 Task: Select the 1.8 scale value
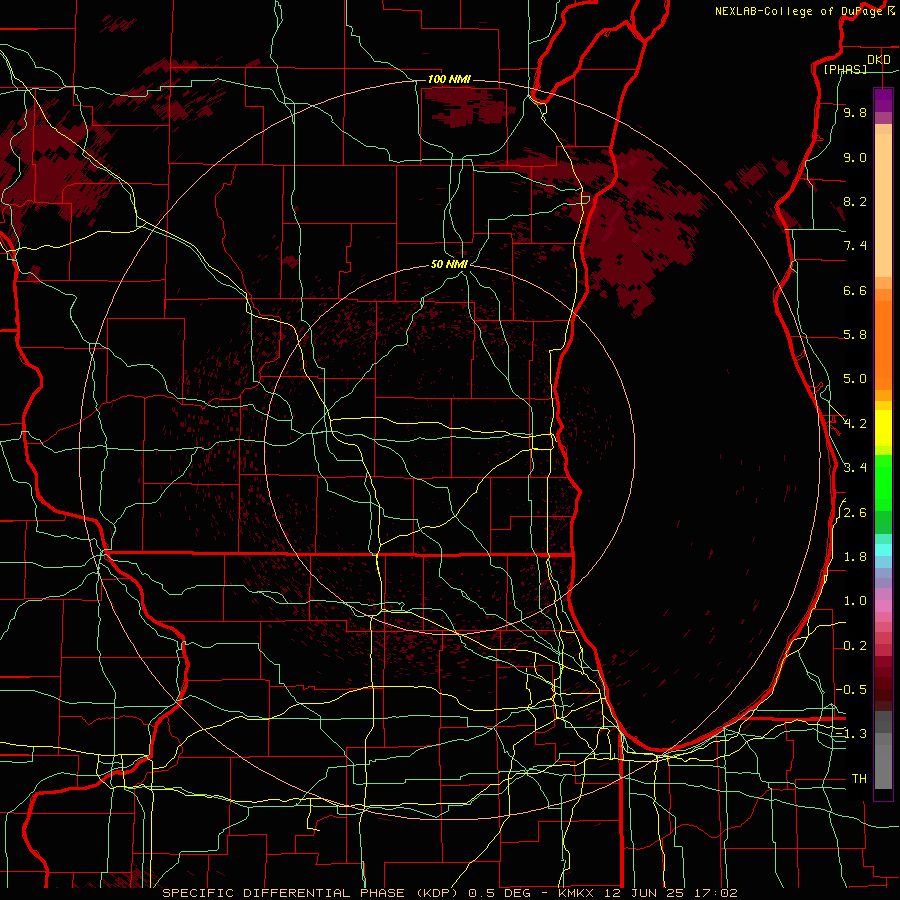pyautogui.click(x=855, y=557)
